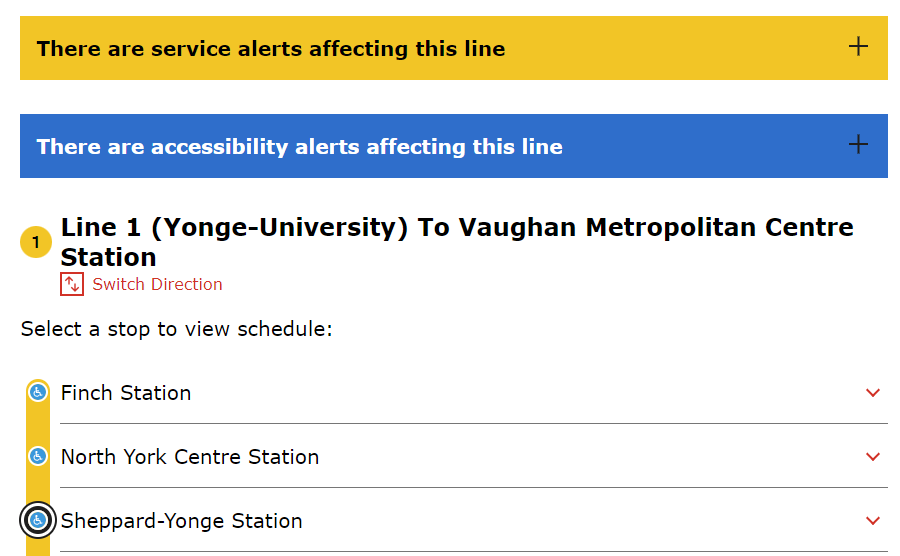
Task: Click the red Switch Direction arrows icon
Action: (72, 284)
